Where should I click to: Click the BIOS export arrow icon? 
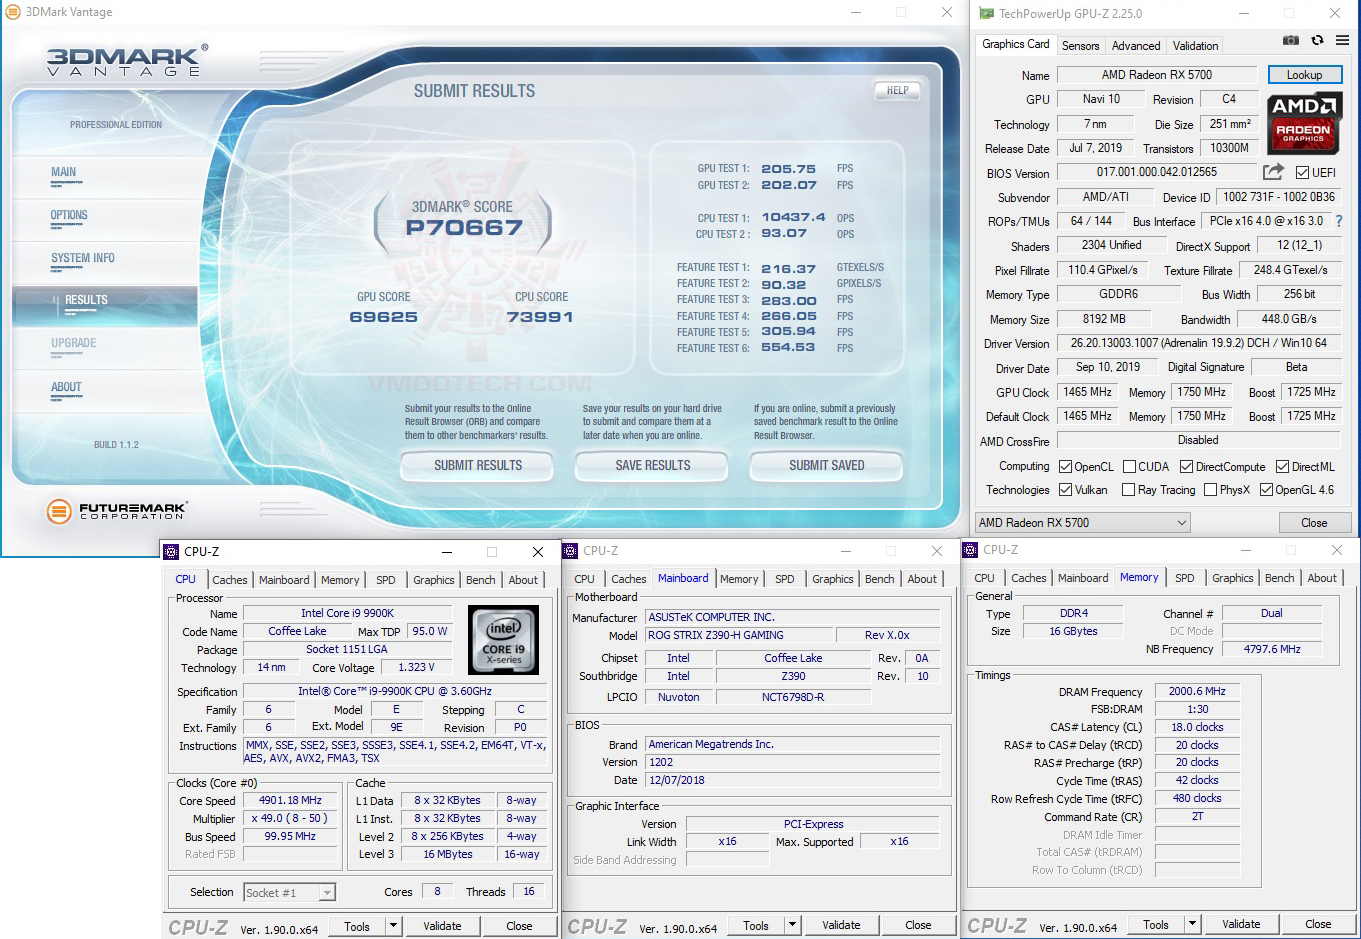(1273, 172)
